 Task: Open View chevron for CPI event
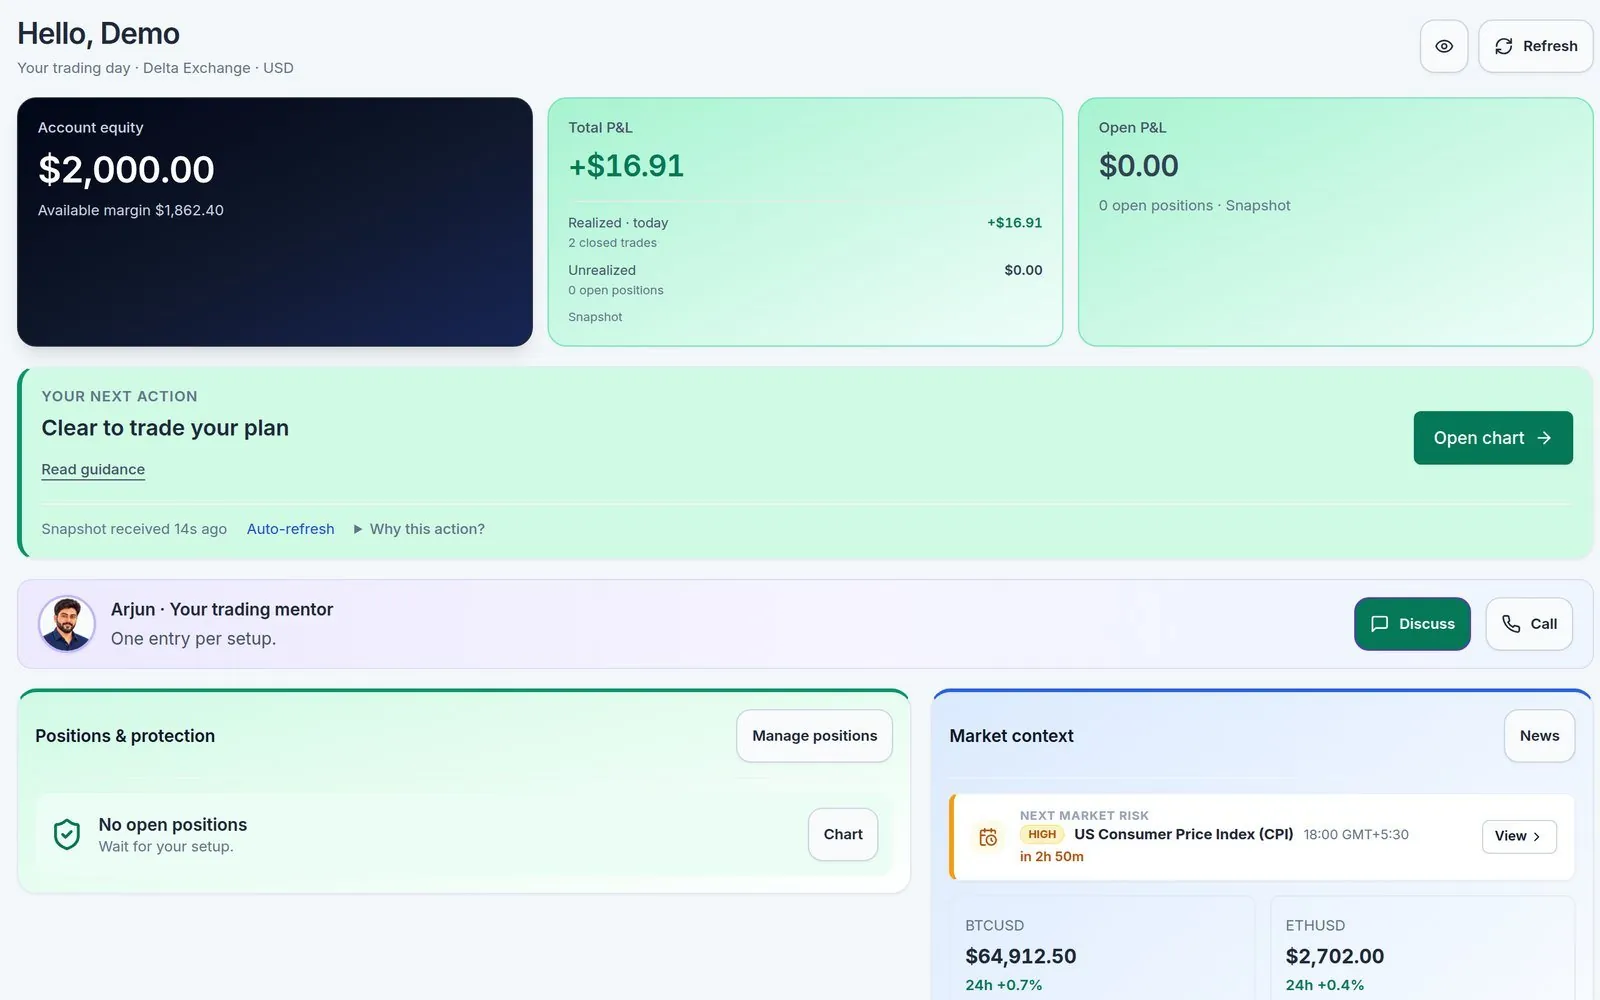click(x=1519, y=836)
